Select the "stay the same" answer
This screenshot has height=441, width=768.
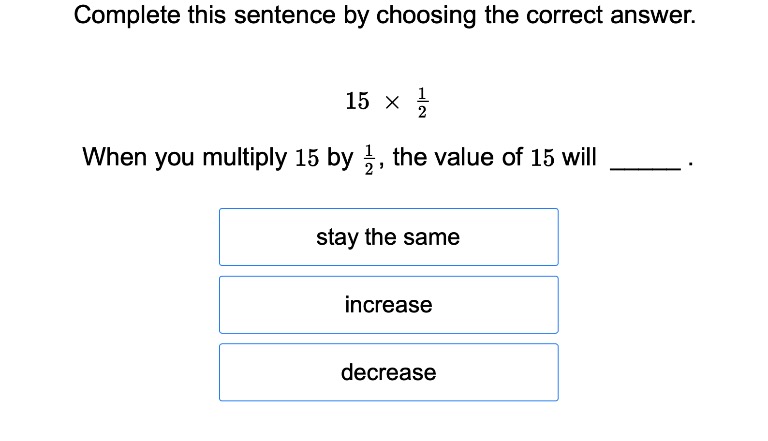click(388, 237)
